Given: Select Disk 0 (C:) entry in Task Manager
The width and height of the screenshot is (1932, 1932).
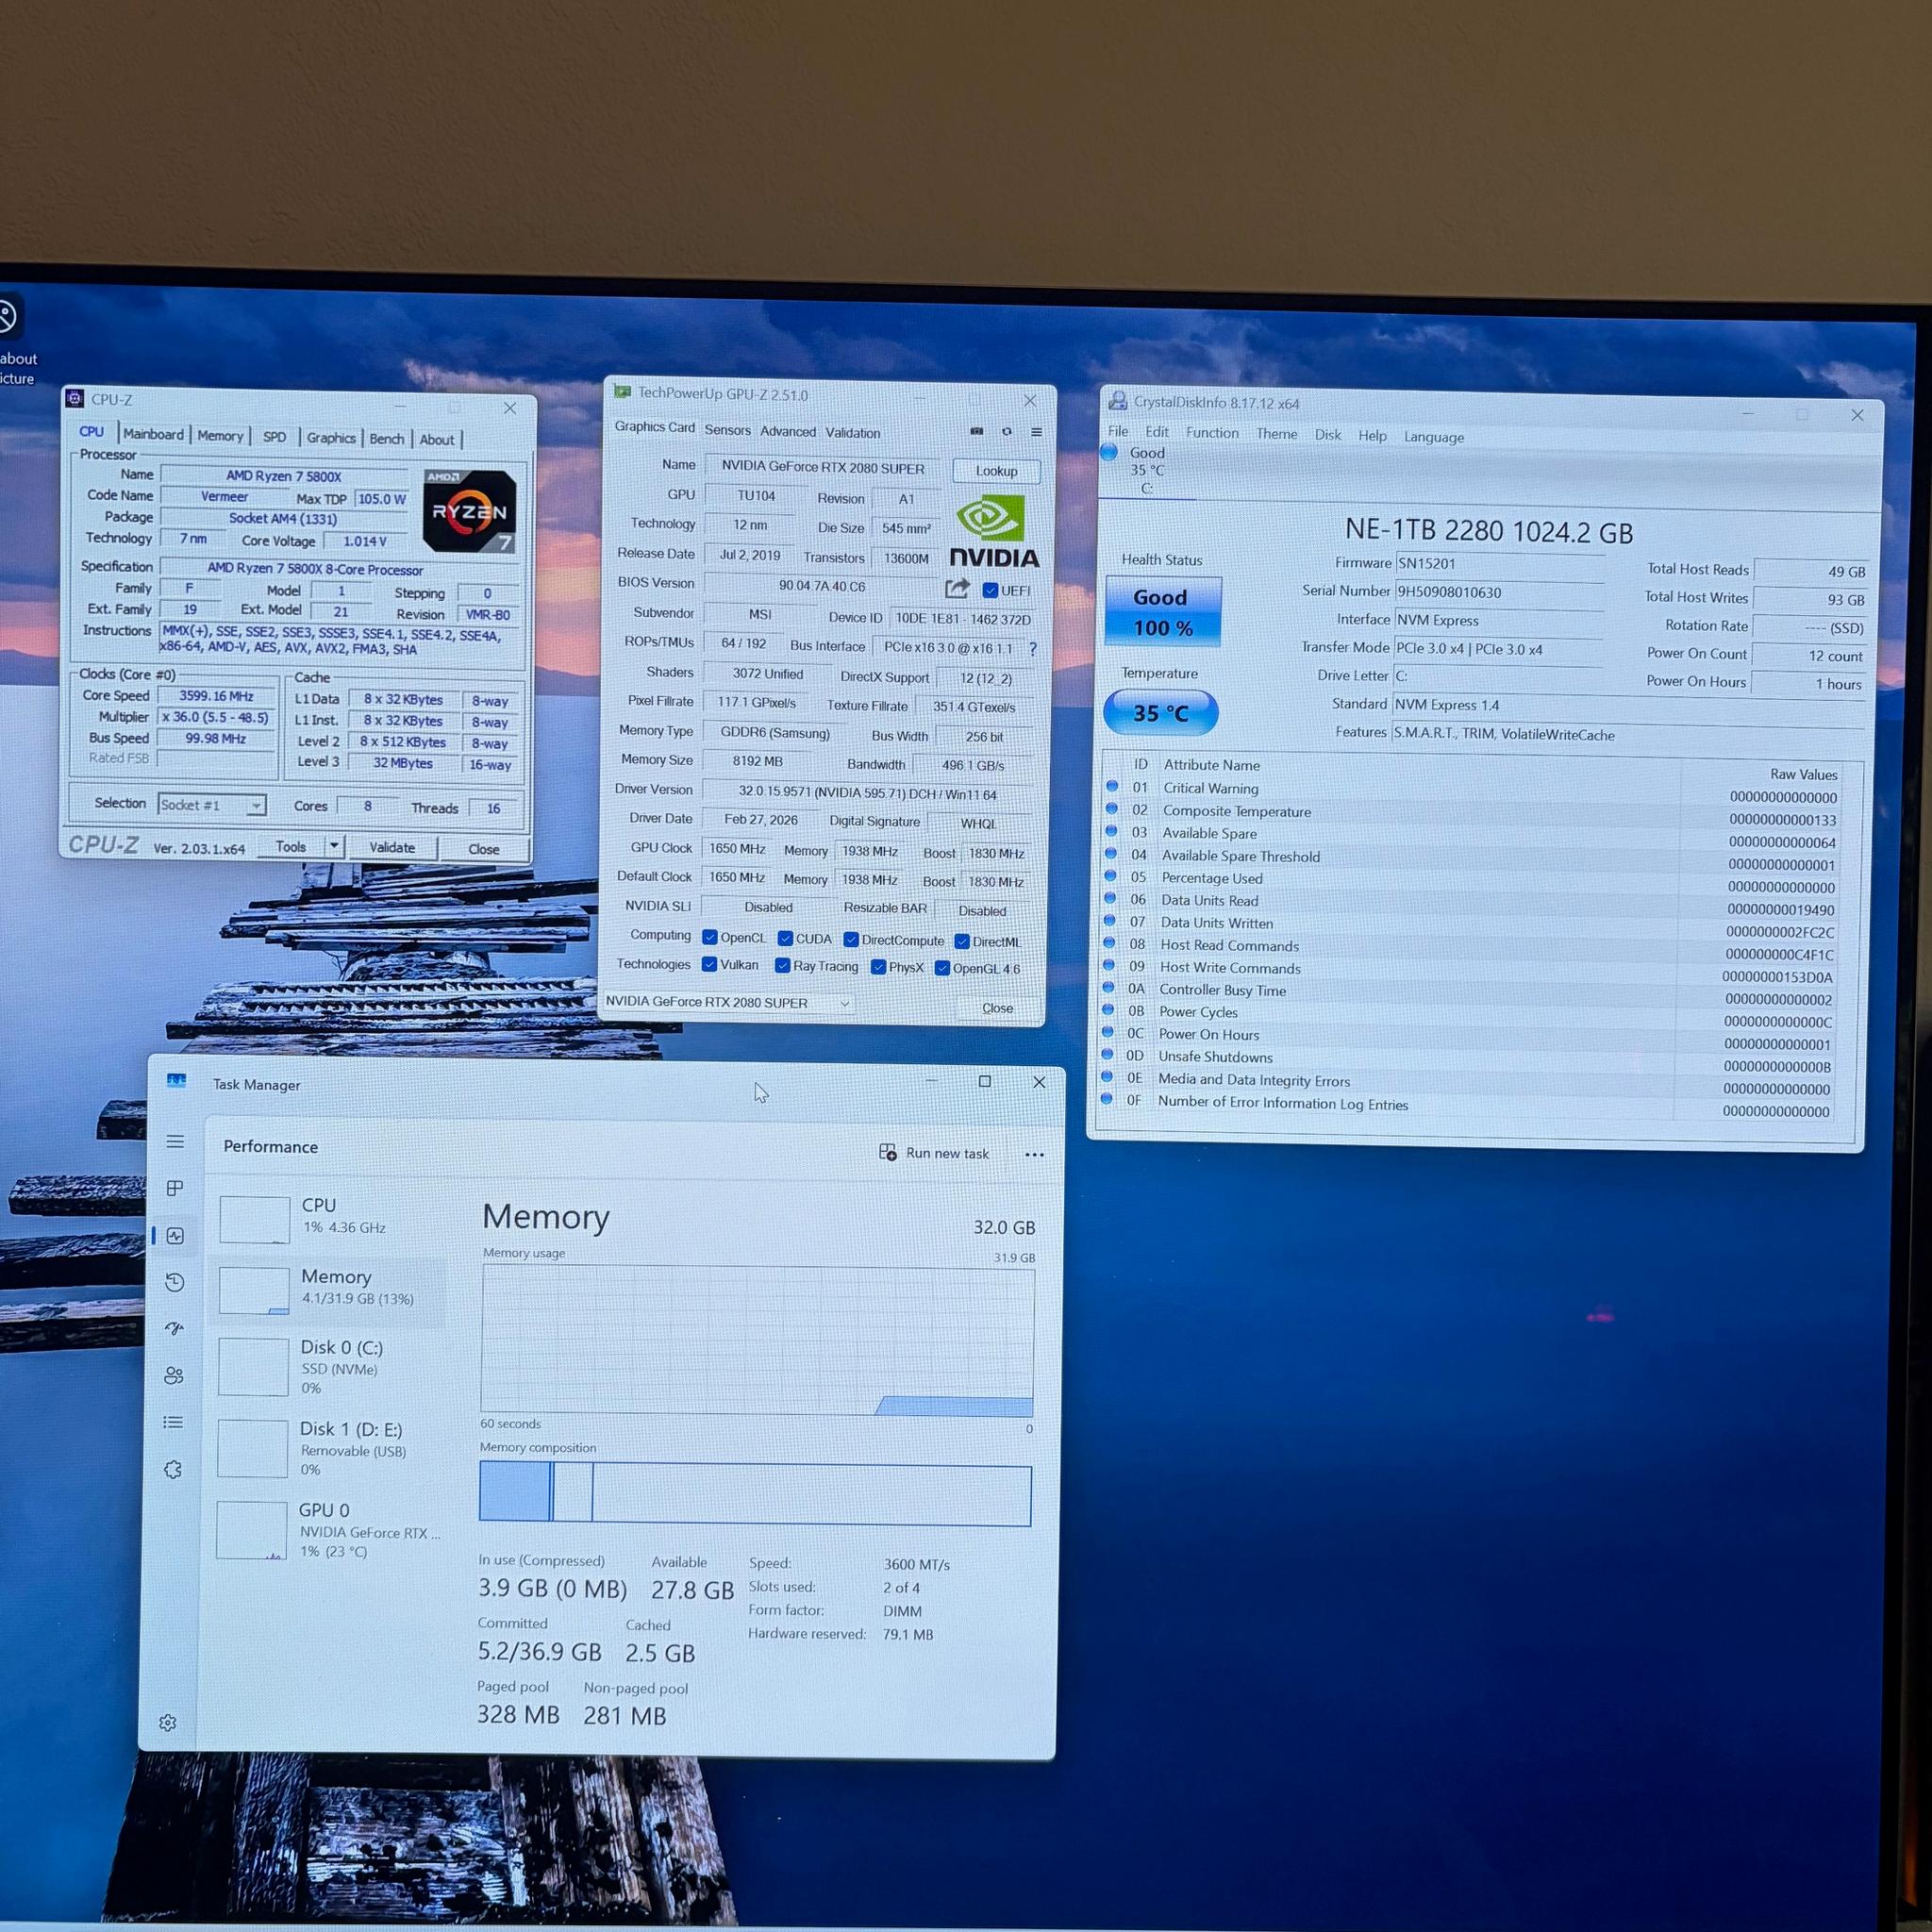Looking at the screenshot, I should (331, 1367).
